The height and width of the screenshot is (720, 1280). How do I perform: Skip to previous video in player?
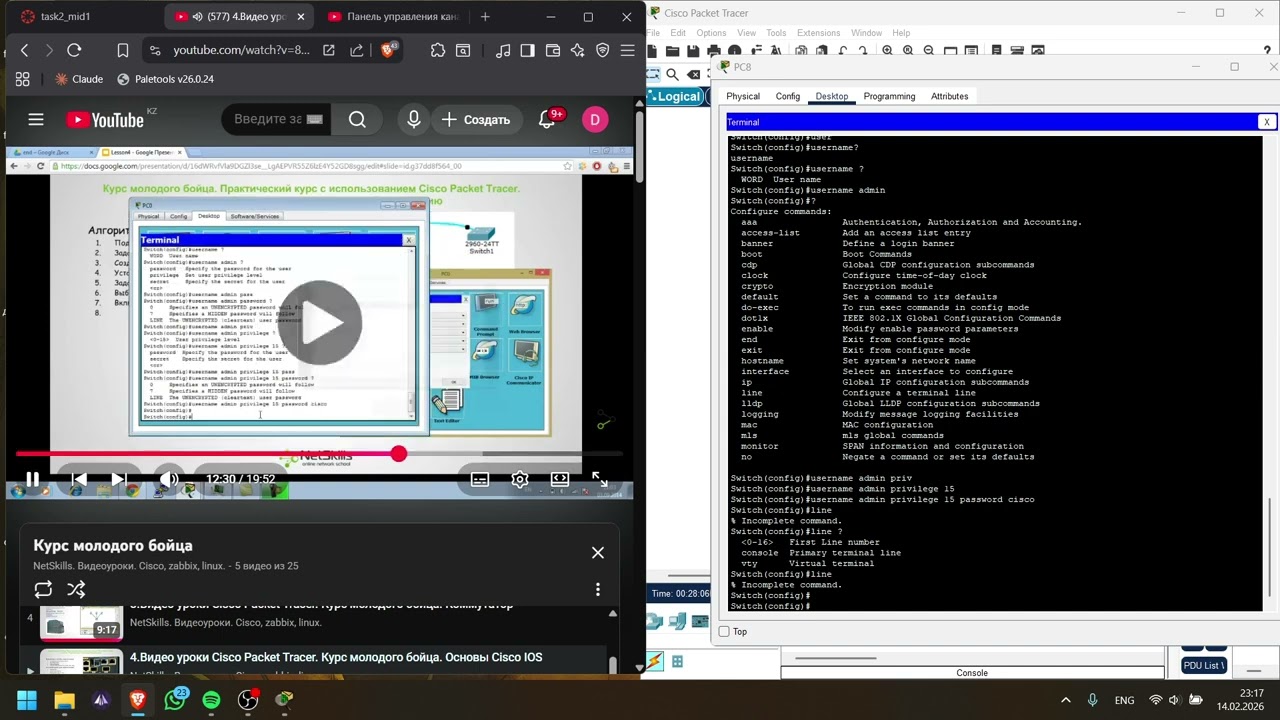[x=79, y=480]
